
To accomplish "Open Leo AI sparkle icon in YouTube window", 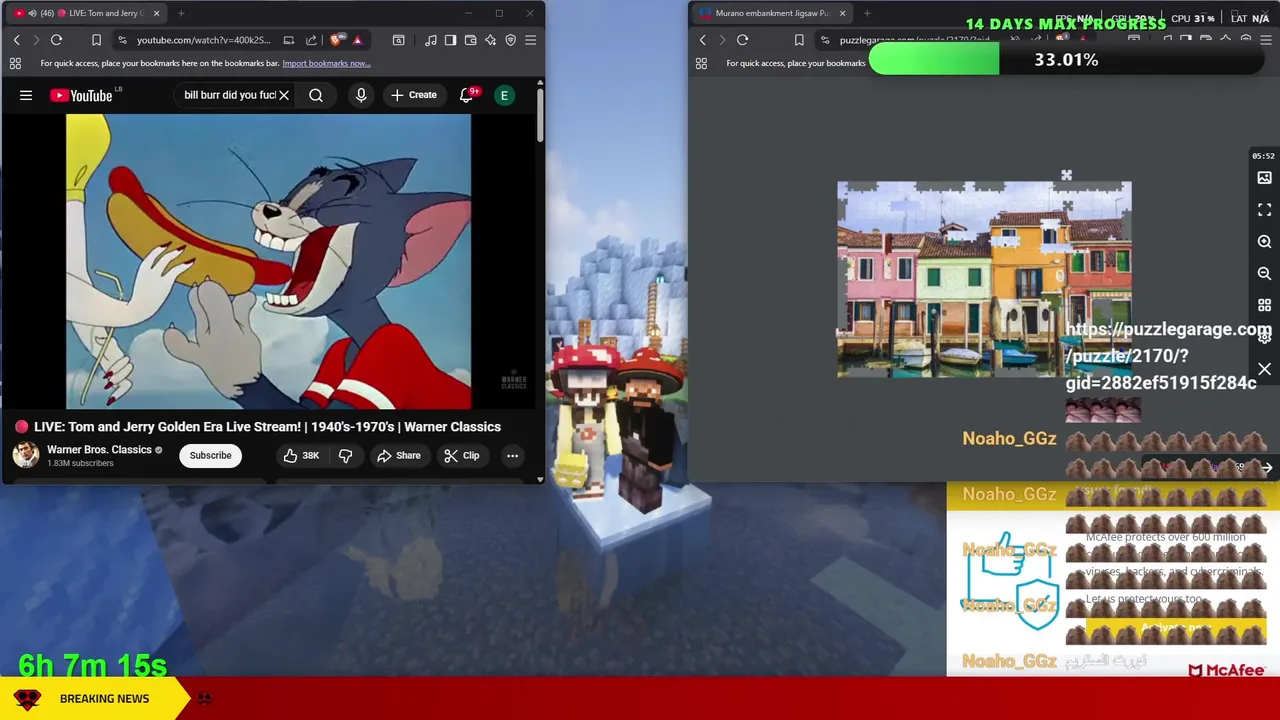I will click(x=491, y=40).
